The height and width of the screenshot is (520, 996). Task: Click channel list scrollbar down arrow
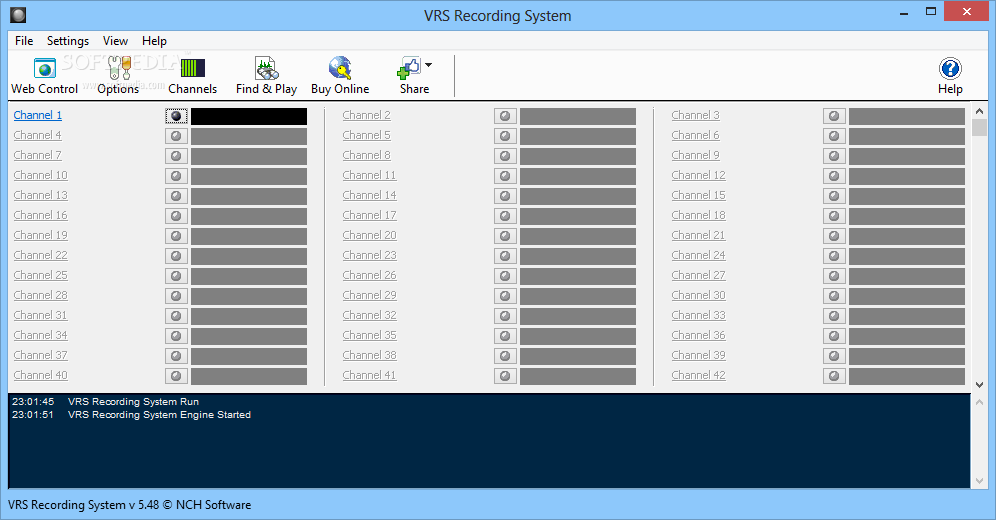[x=979, y=385]
